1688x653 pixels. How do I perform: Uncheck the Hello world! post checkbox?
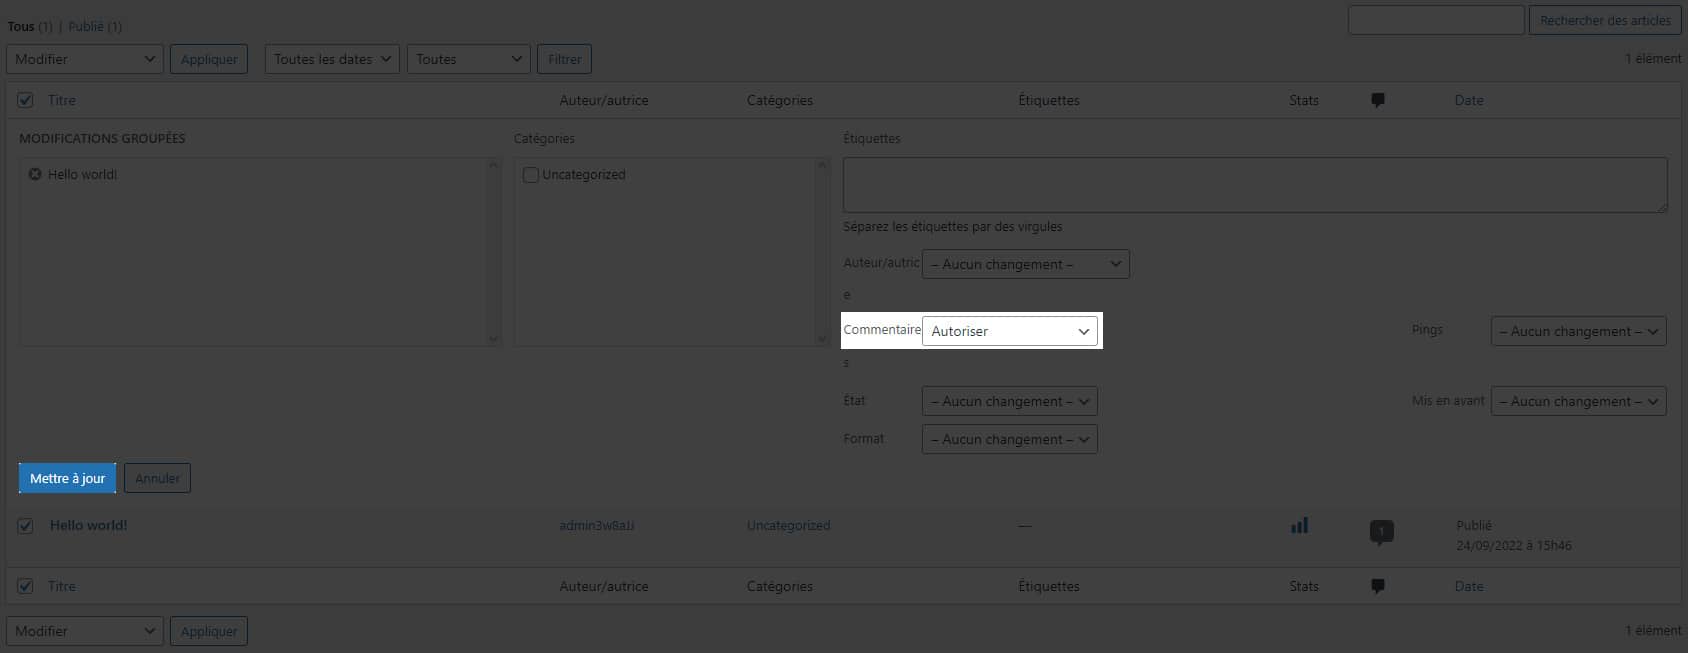pyautogui.click(x=26, y=526)
